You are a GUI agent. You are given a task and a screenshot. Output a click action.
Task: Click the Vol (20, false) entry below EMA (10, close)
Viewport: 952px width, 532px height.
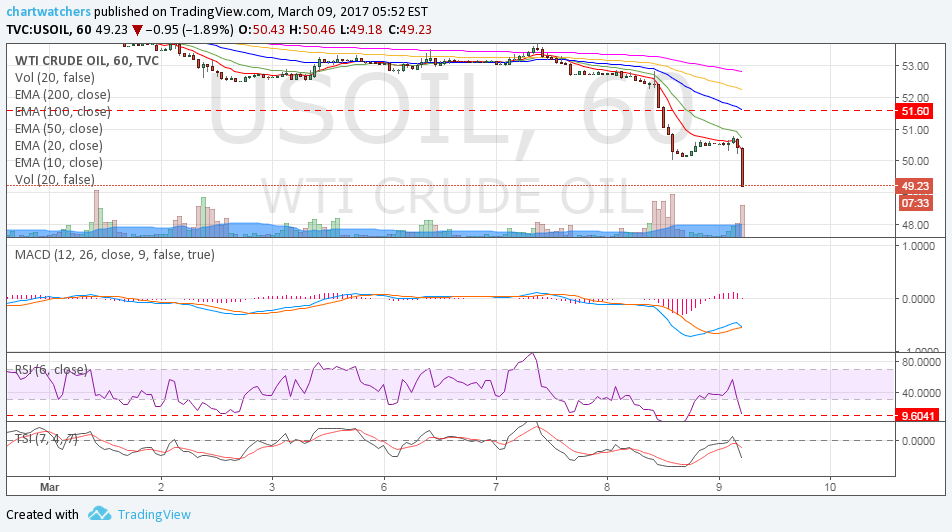coord(55,179)
